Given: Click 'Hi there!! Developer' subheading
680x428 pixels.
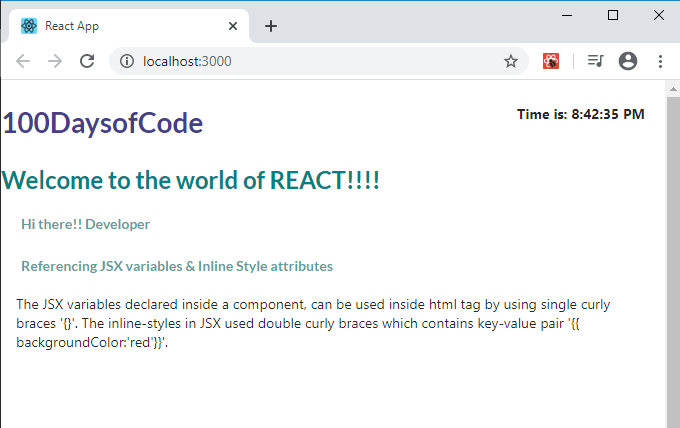Looking at the screenshot, I should [x=85, y=224].
